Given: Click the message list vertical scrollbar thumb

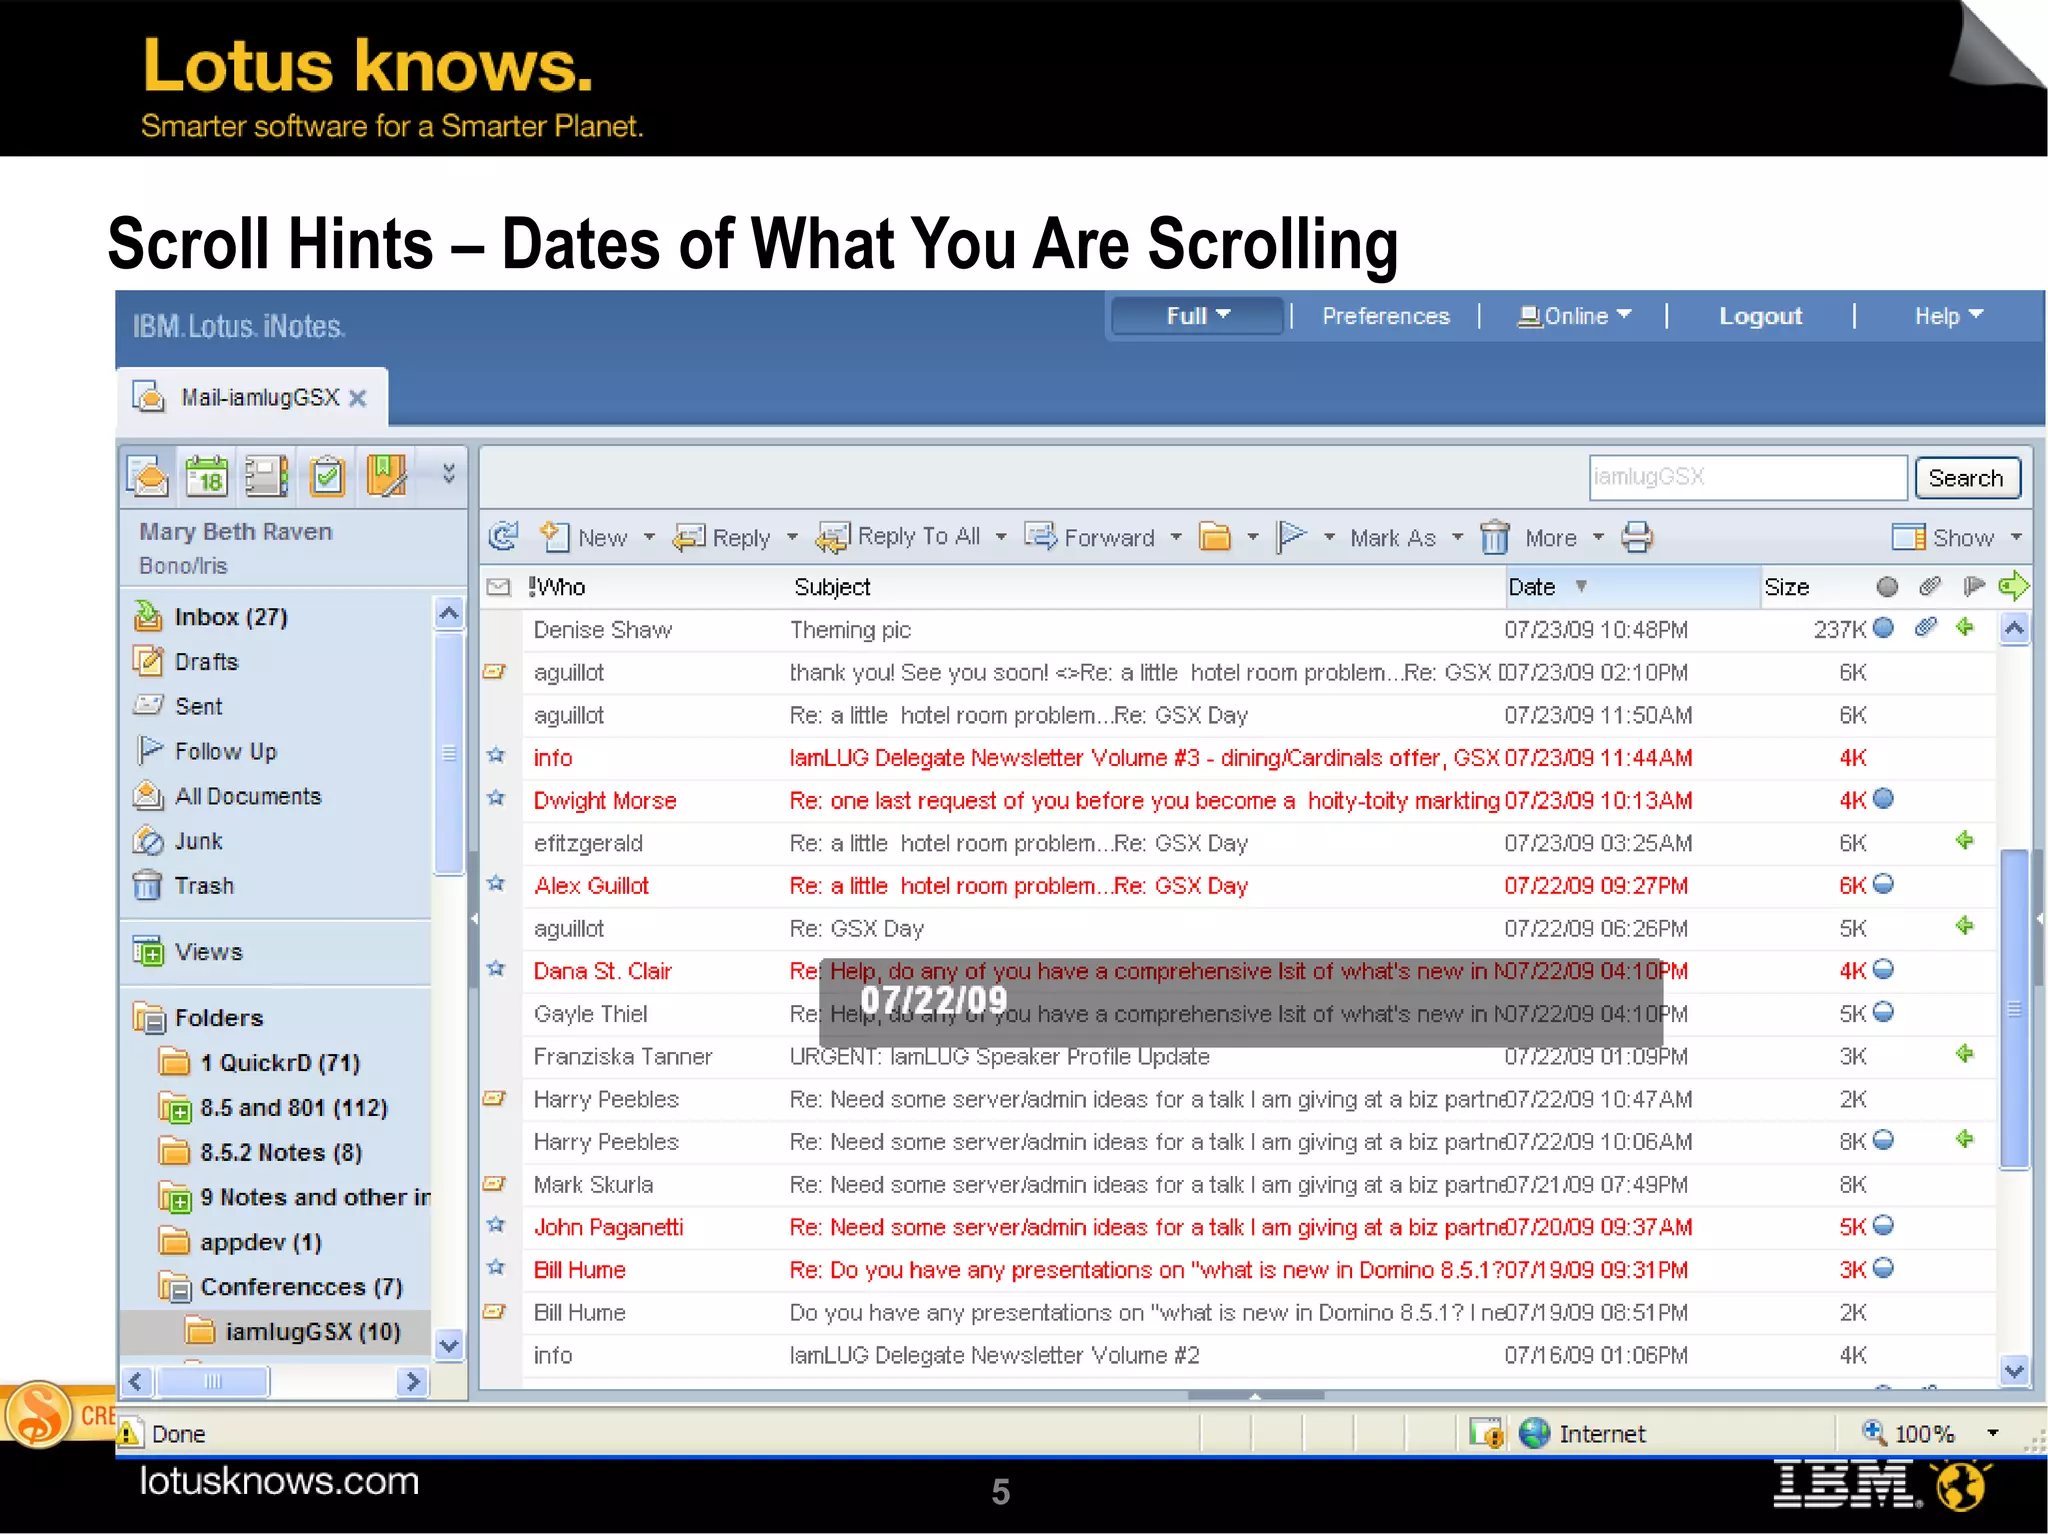Looking at the screenshot, I should 2014,1009.
